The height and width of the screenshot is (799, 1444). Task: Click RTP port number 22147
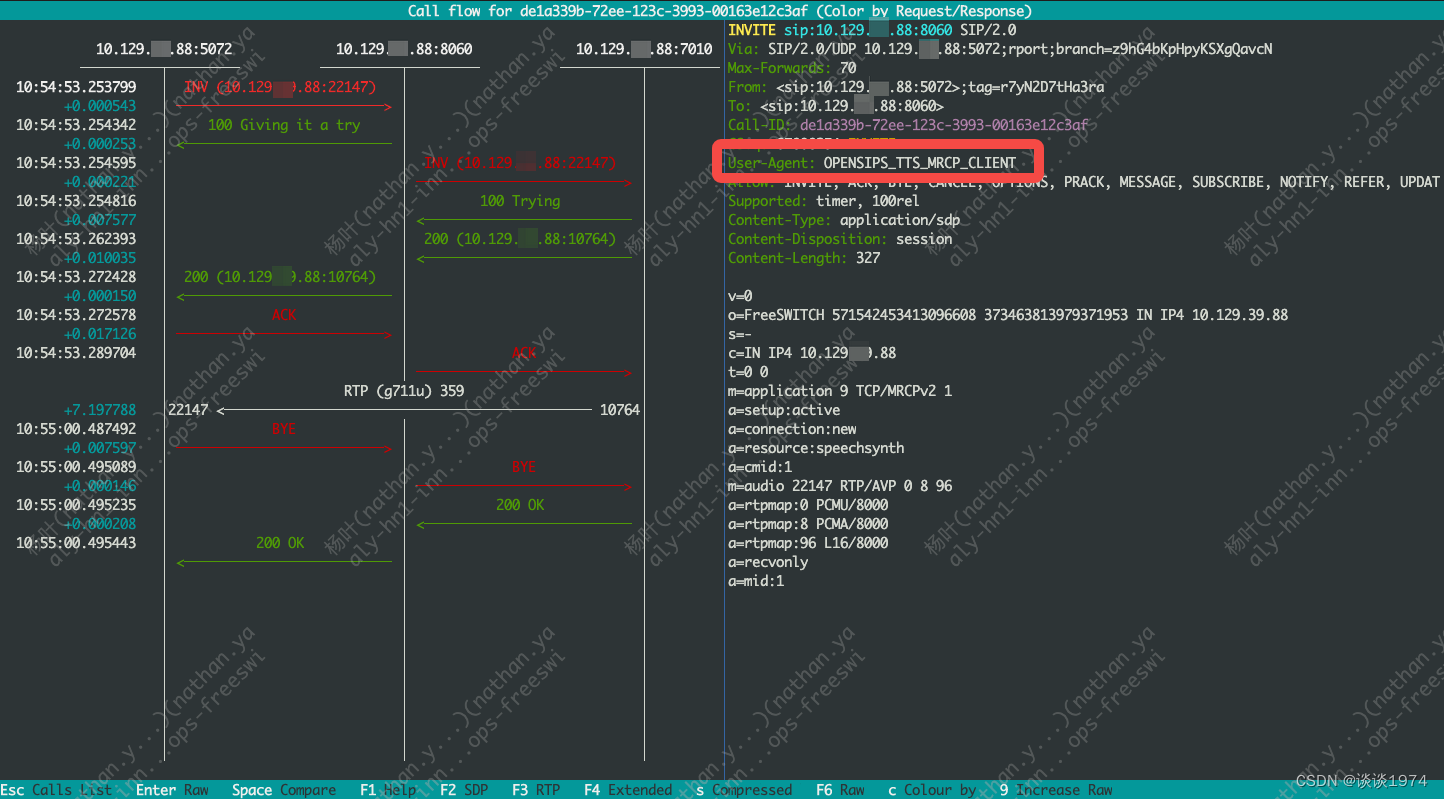[x=188, y=410]
